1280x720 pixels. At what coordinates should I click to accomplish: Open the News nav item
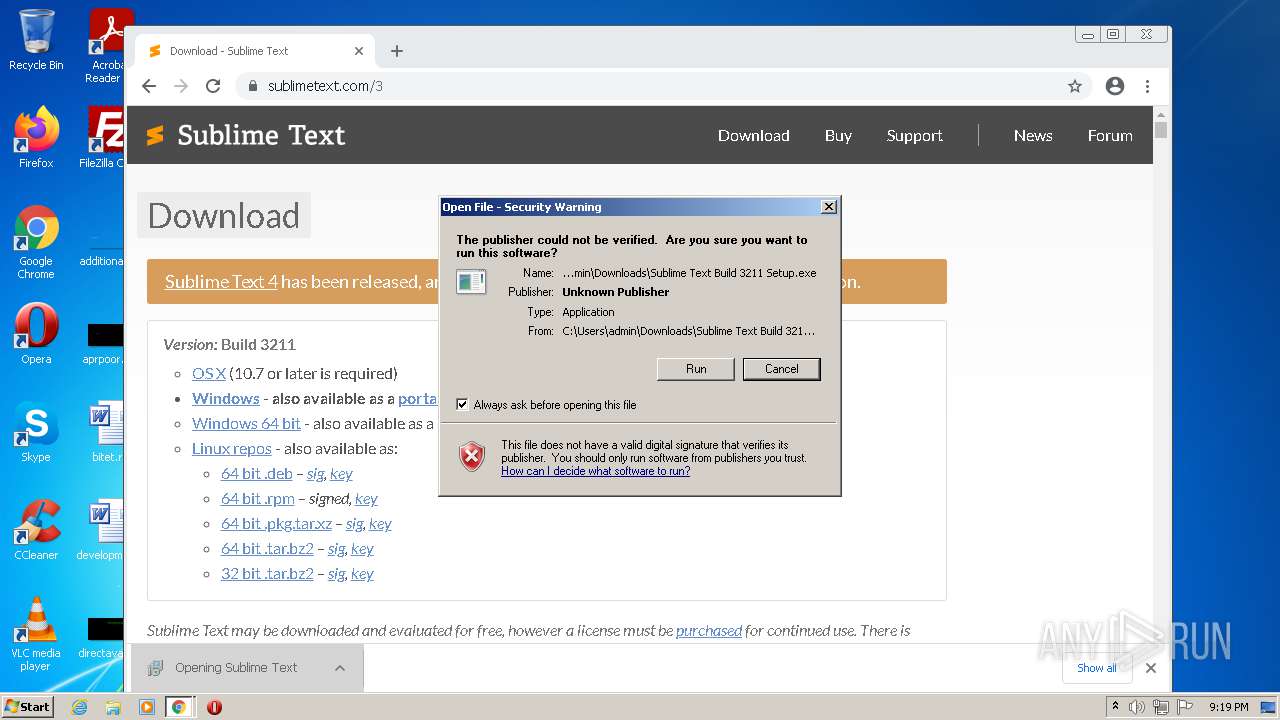point(1033,136)
